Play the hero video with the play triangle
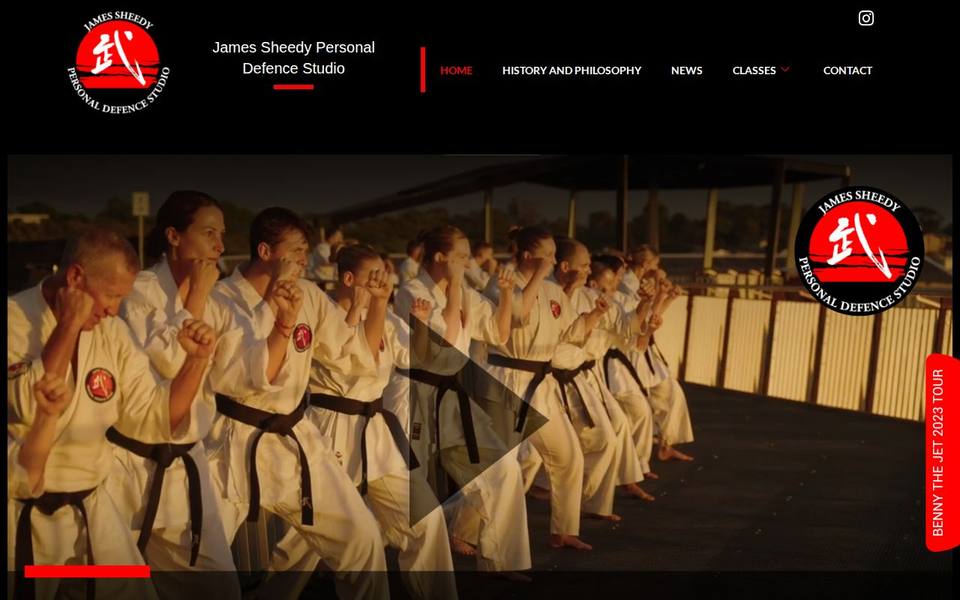 pos(478,421)
